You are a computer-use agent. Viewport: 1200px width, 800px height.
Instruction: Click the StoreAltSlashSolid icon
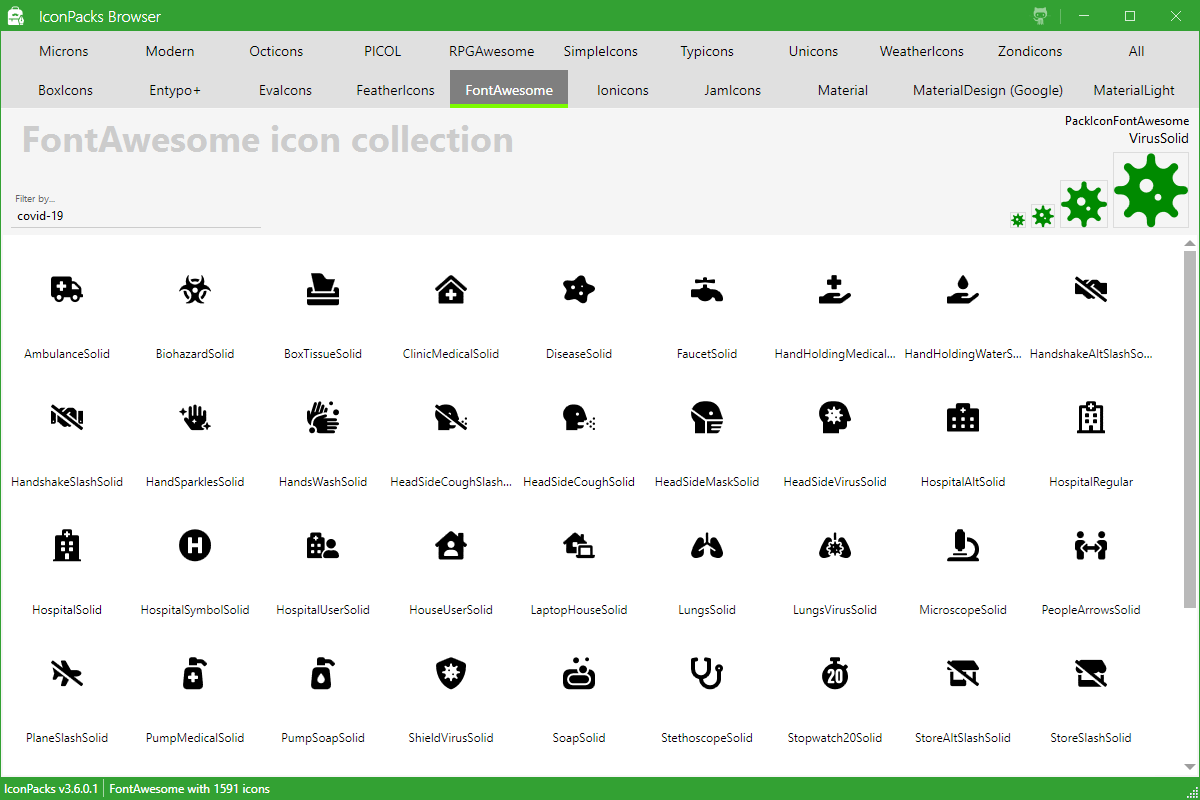[x=963, y=674]
